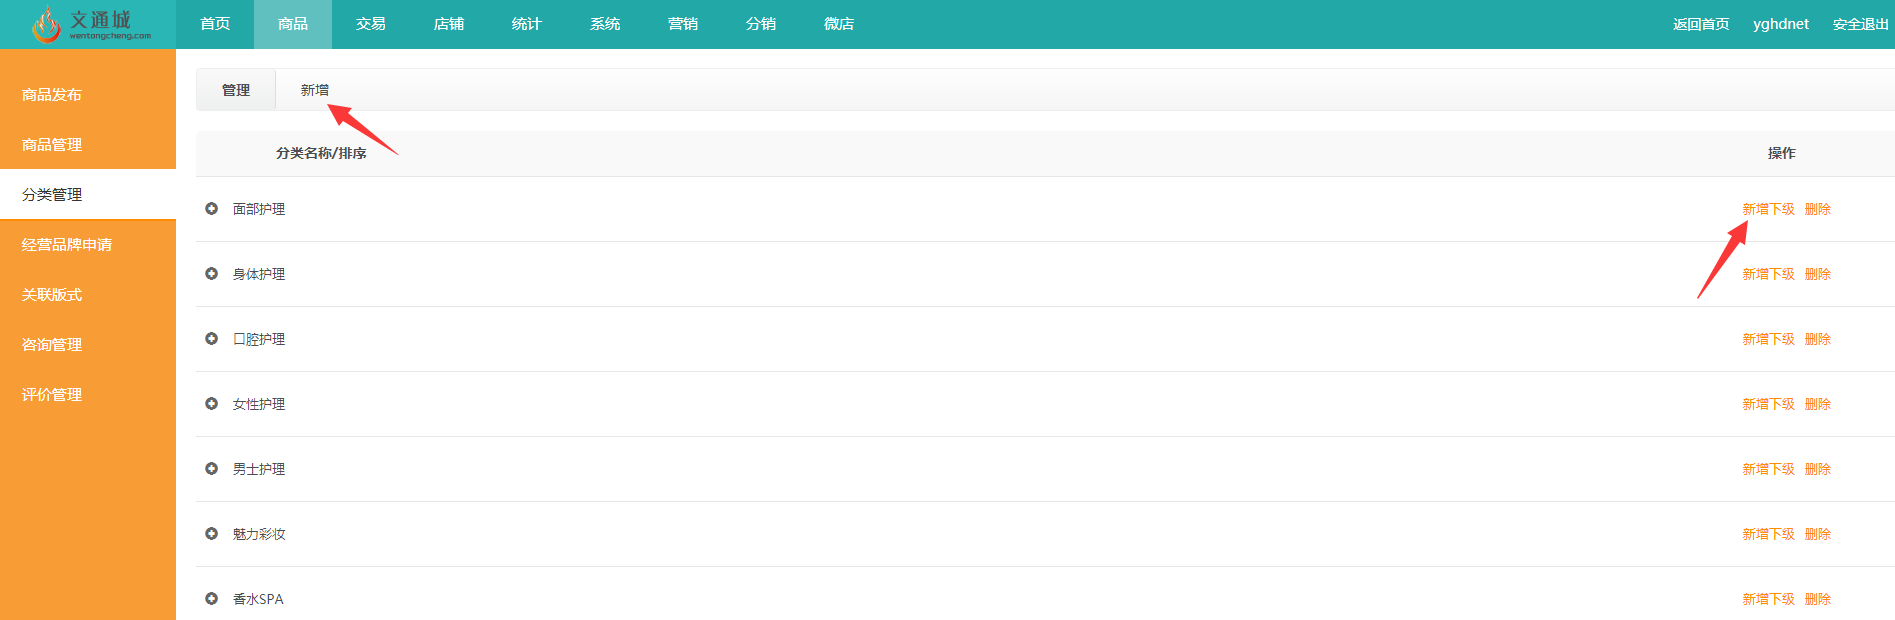Click the 返回首页 link
Screen dimensions: 1895x620
[x=1701, y=24]
